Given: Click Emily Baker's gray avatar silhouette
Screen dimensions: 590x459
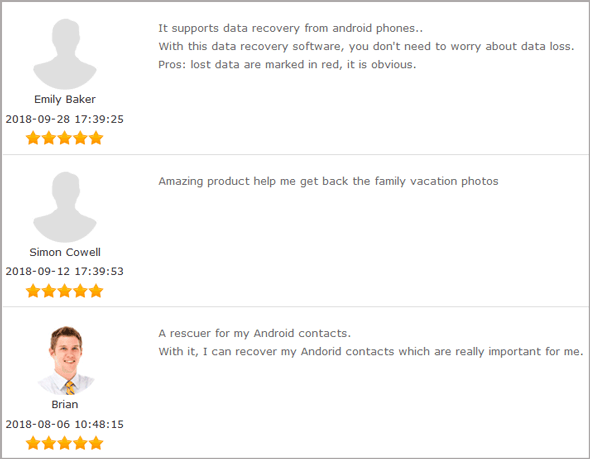Looking at the screenshot, I should 65,54.
